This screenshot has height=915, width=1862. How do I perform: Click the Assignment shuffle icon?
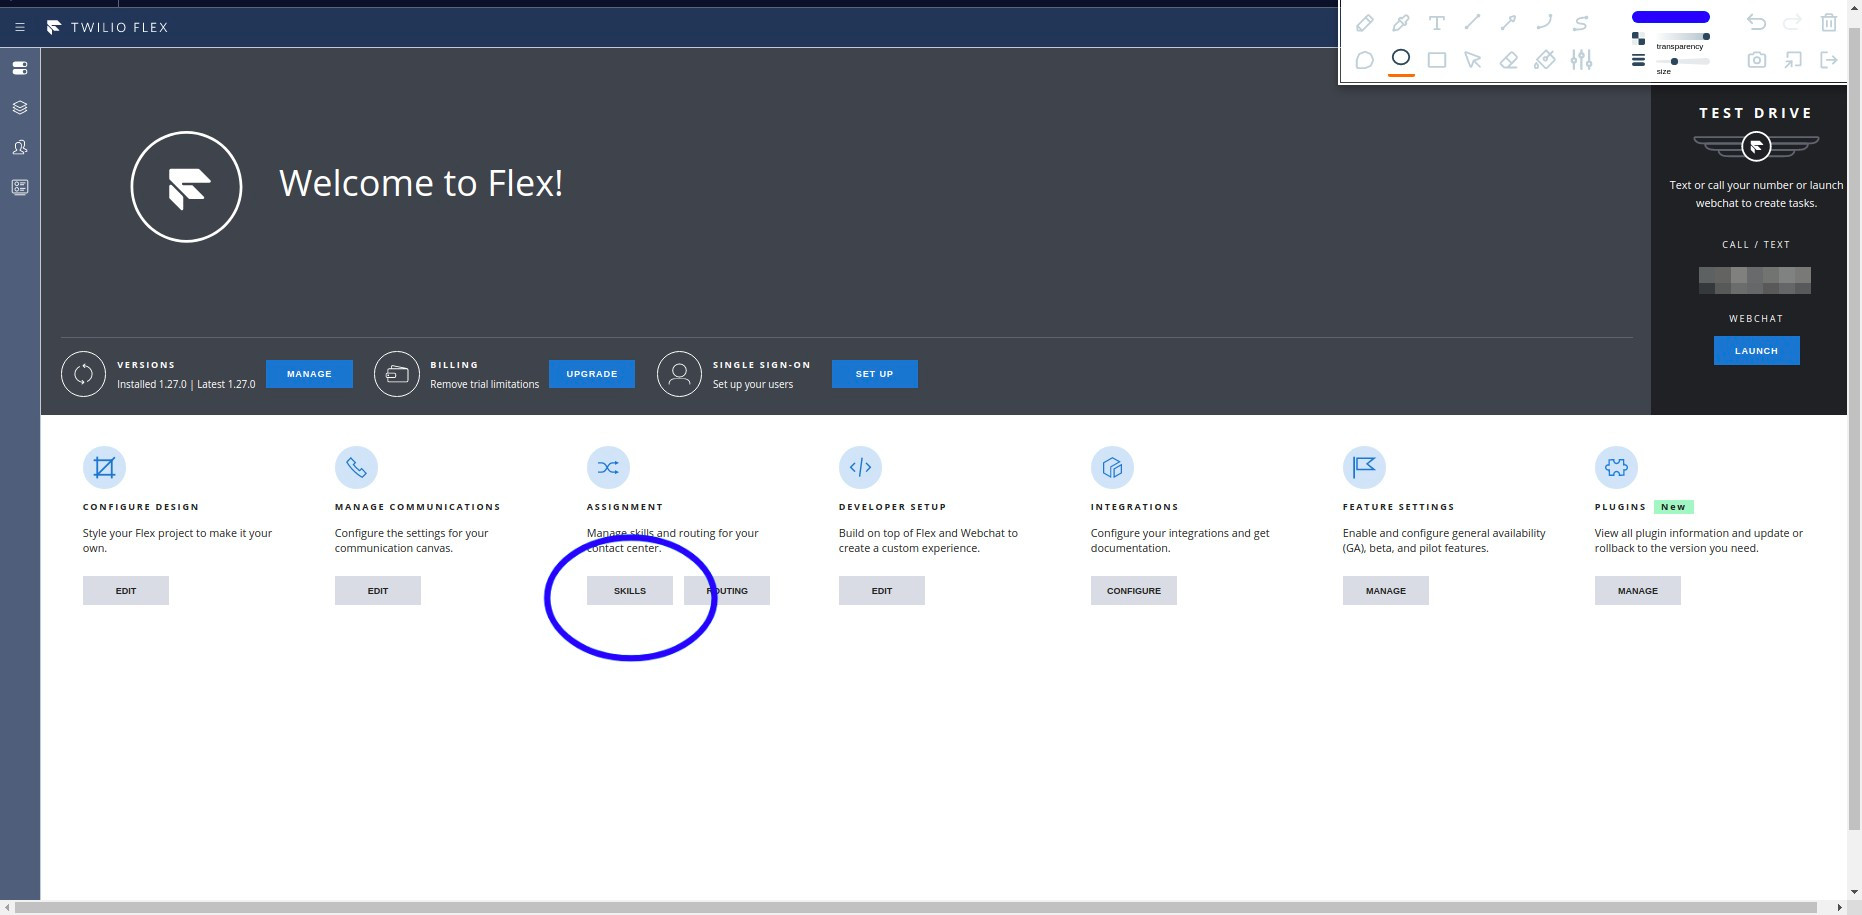click(x=608, y=467)
